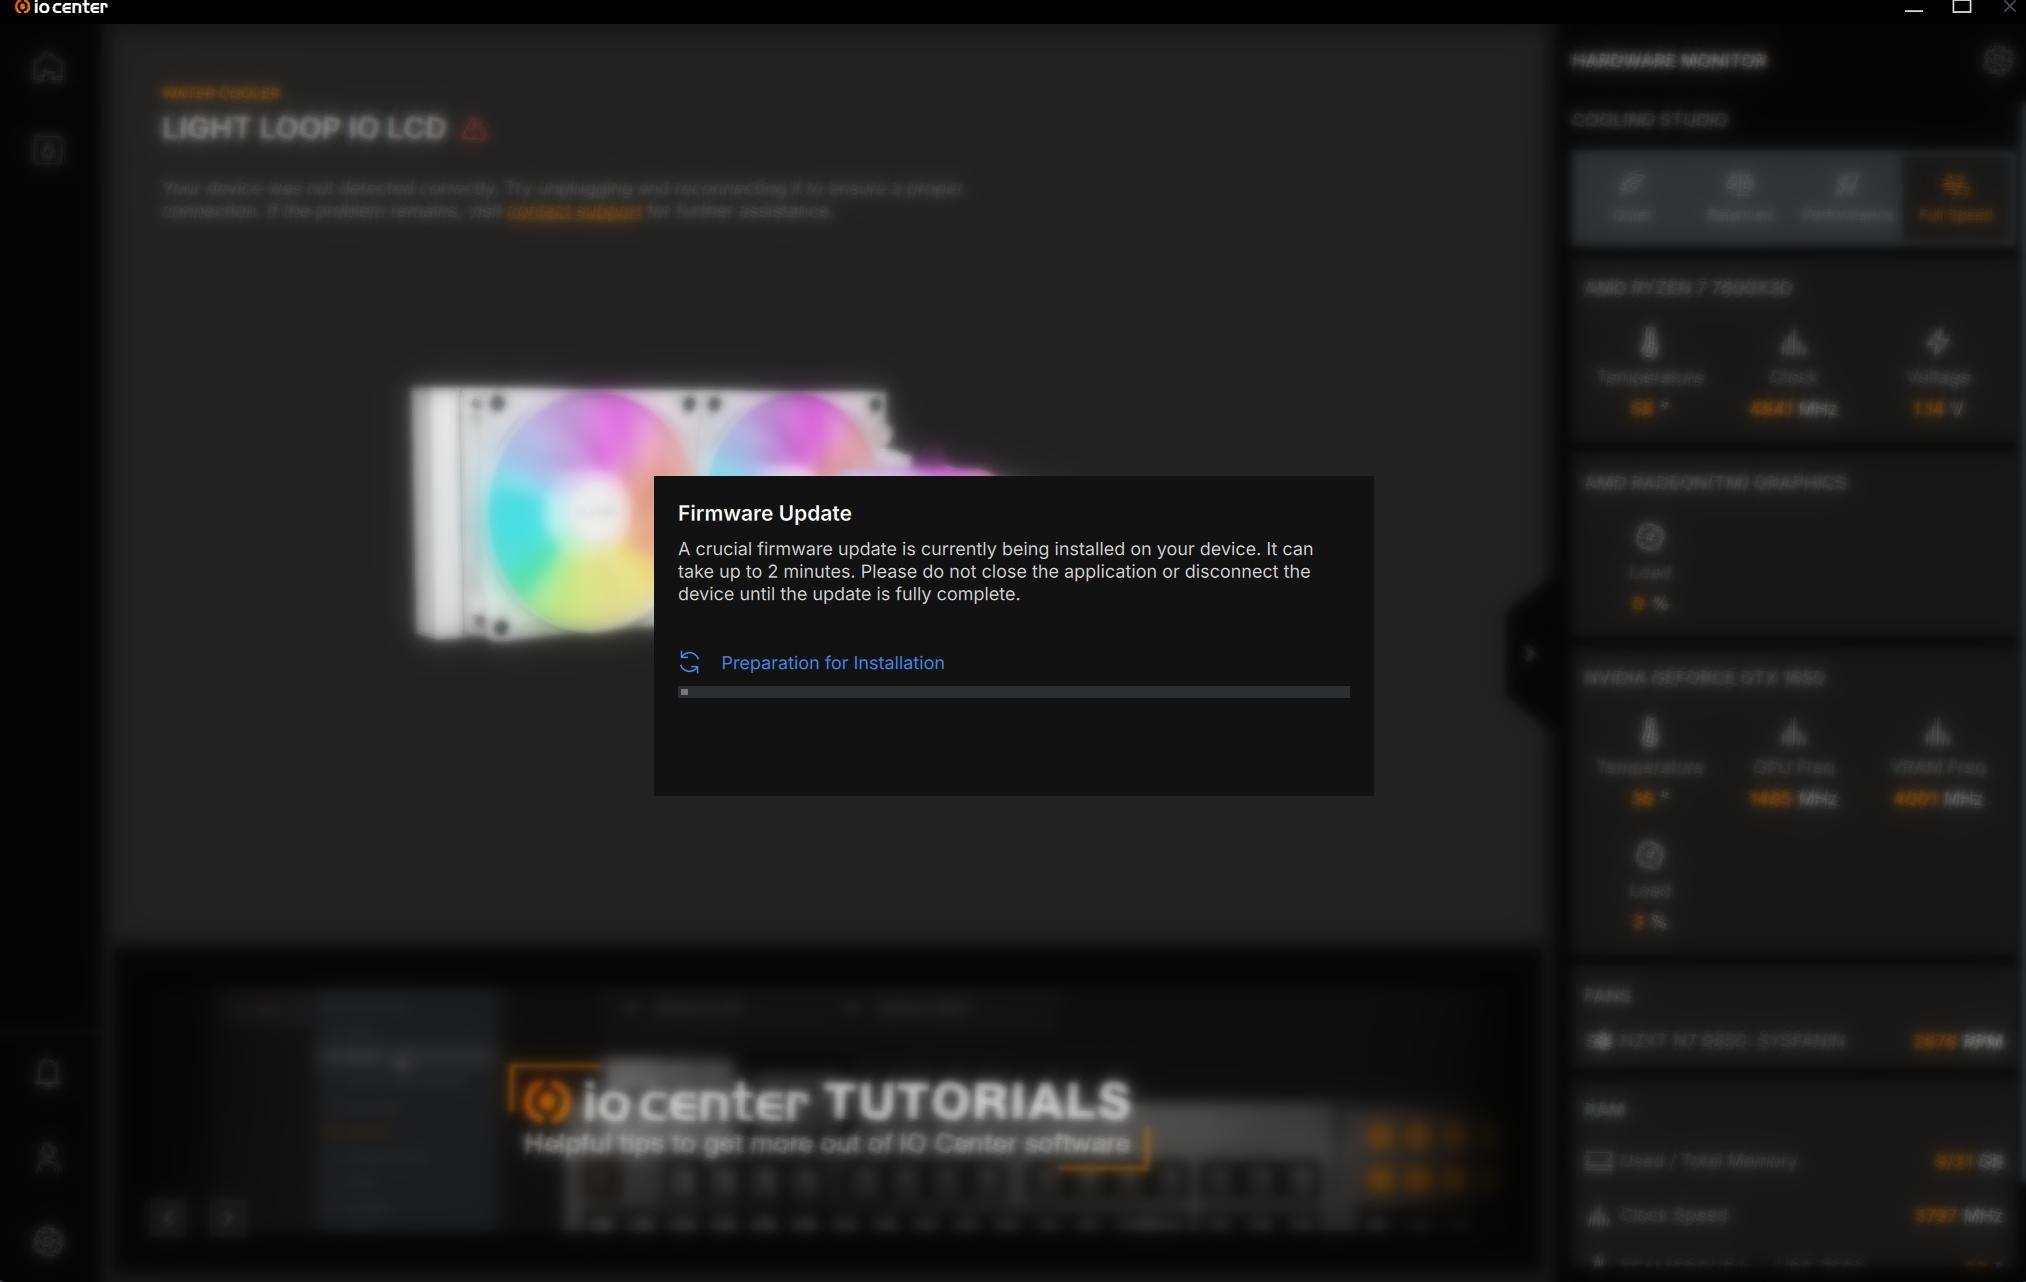2026x1282 pixels.
Task: Click the system fan RPM value
Action: [x=1958, y=1042]
